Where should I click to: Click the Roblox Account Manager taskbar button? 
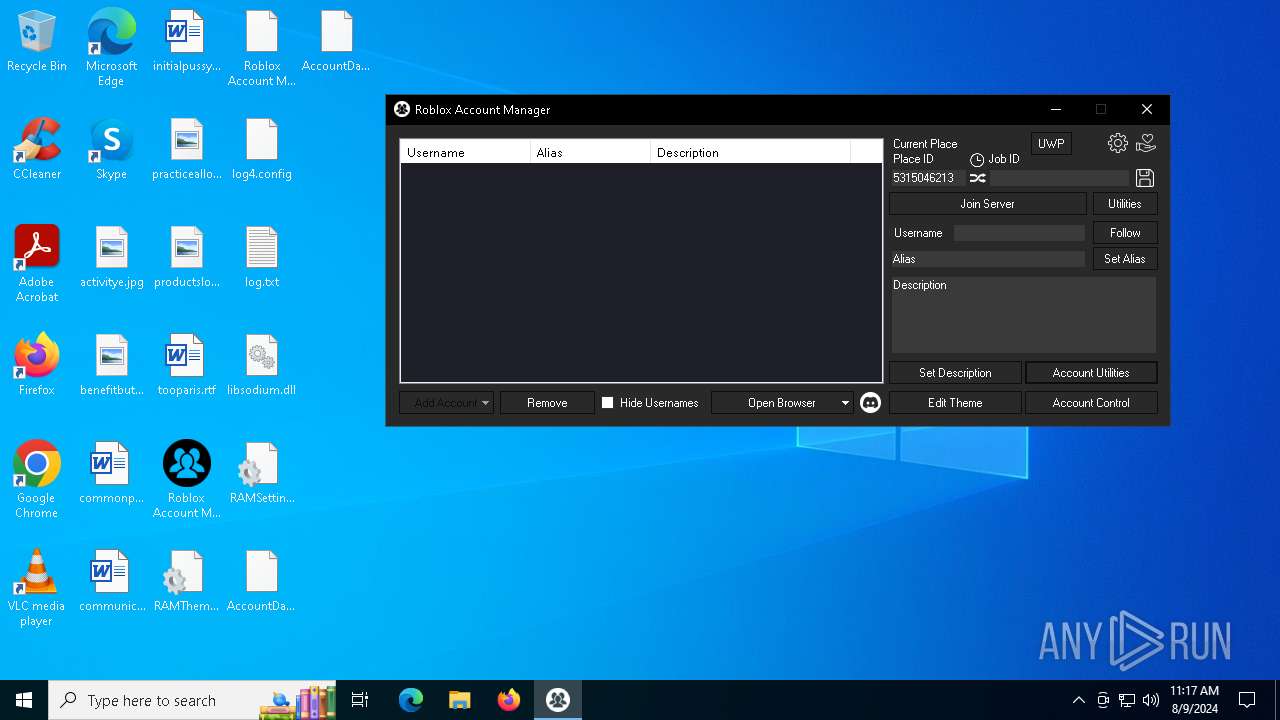click(557, 700)
